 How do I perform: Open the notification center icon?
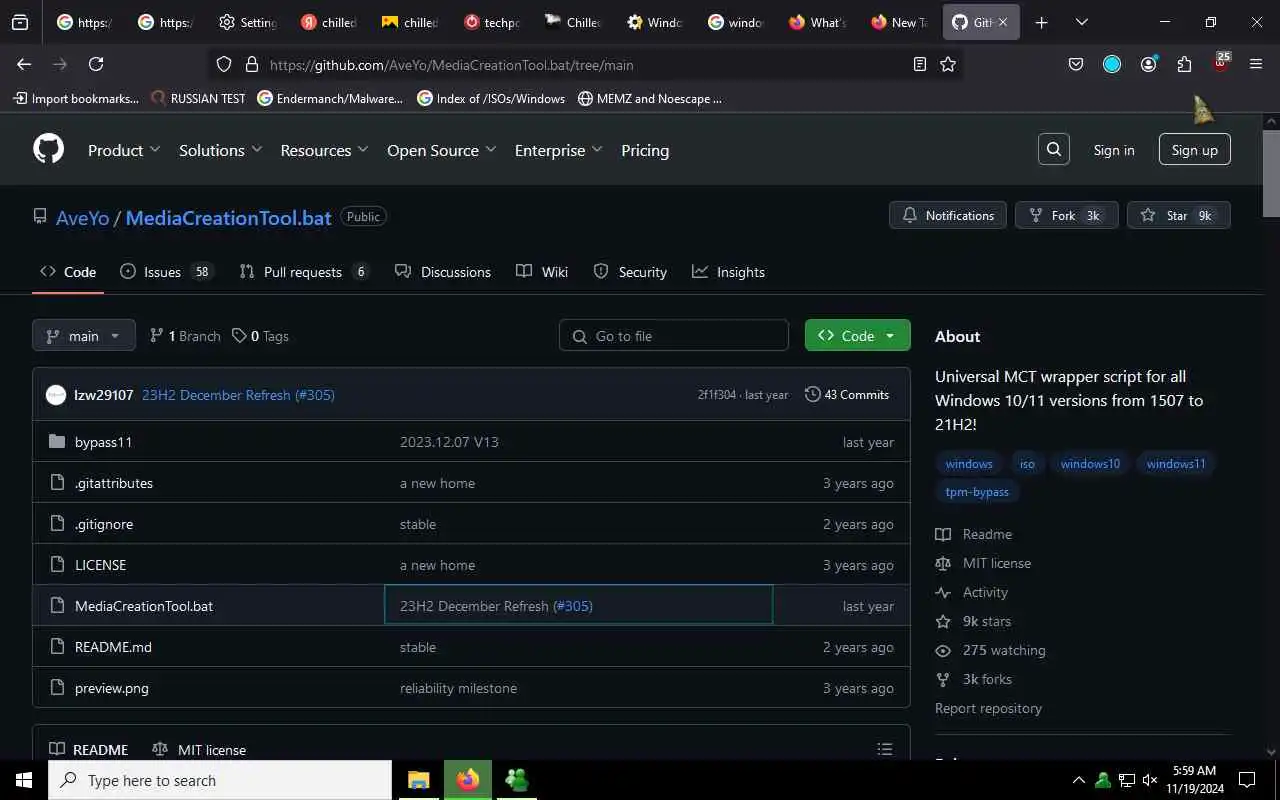pyautogui.click(x=1247, y=780)
